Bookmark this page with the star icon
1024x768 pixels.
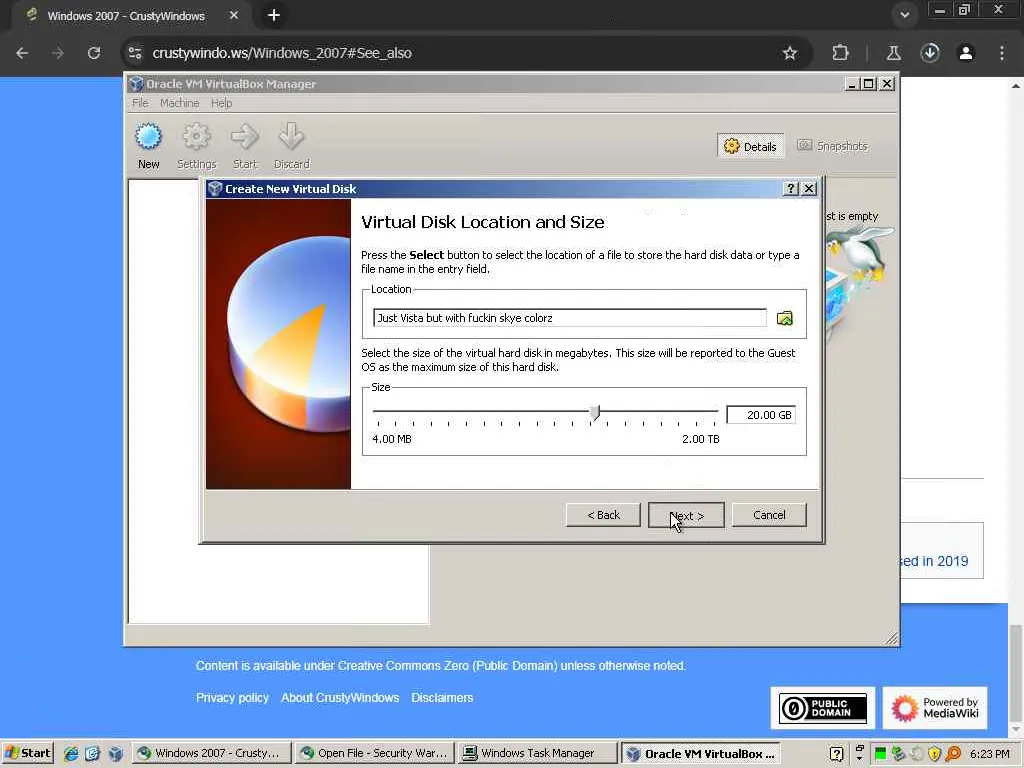(x=790, y=53)
